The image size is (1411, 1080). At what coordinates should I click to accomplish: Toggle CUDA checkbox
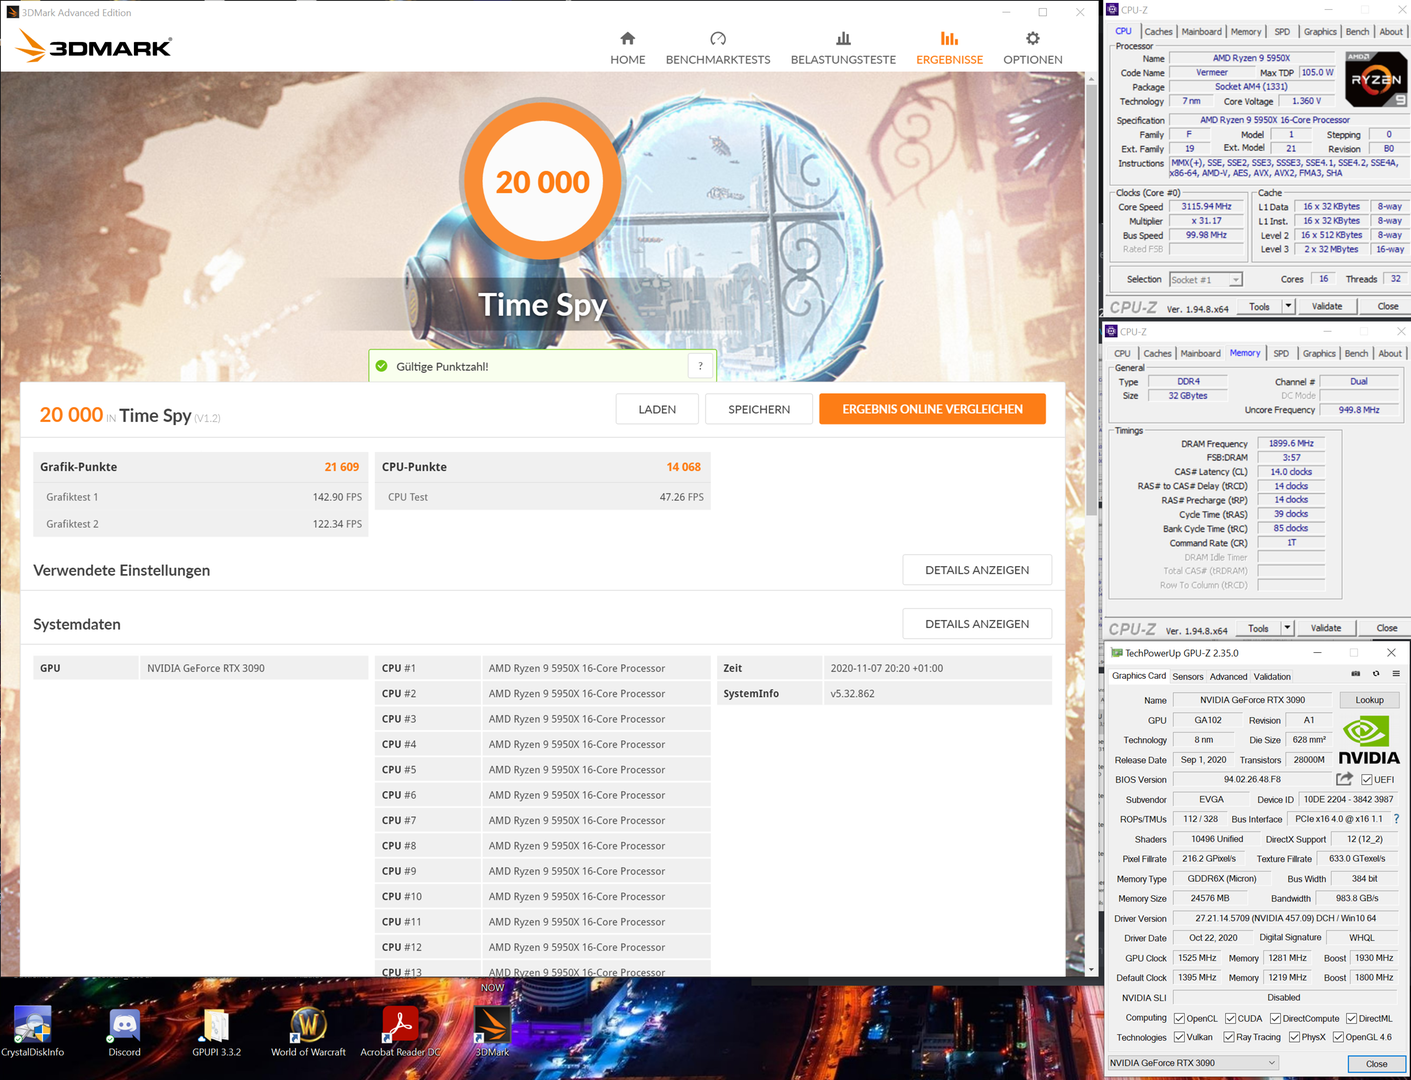coord(1230,1019)
